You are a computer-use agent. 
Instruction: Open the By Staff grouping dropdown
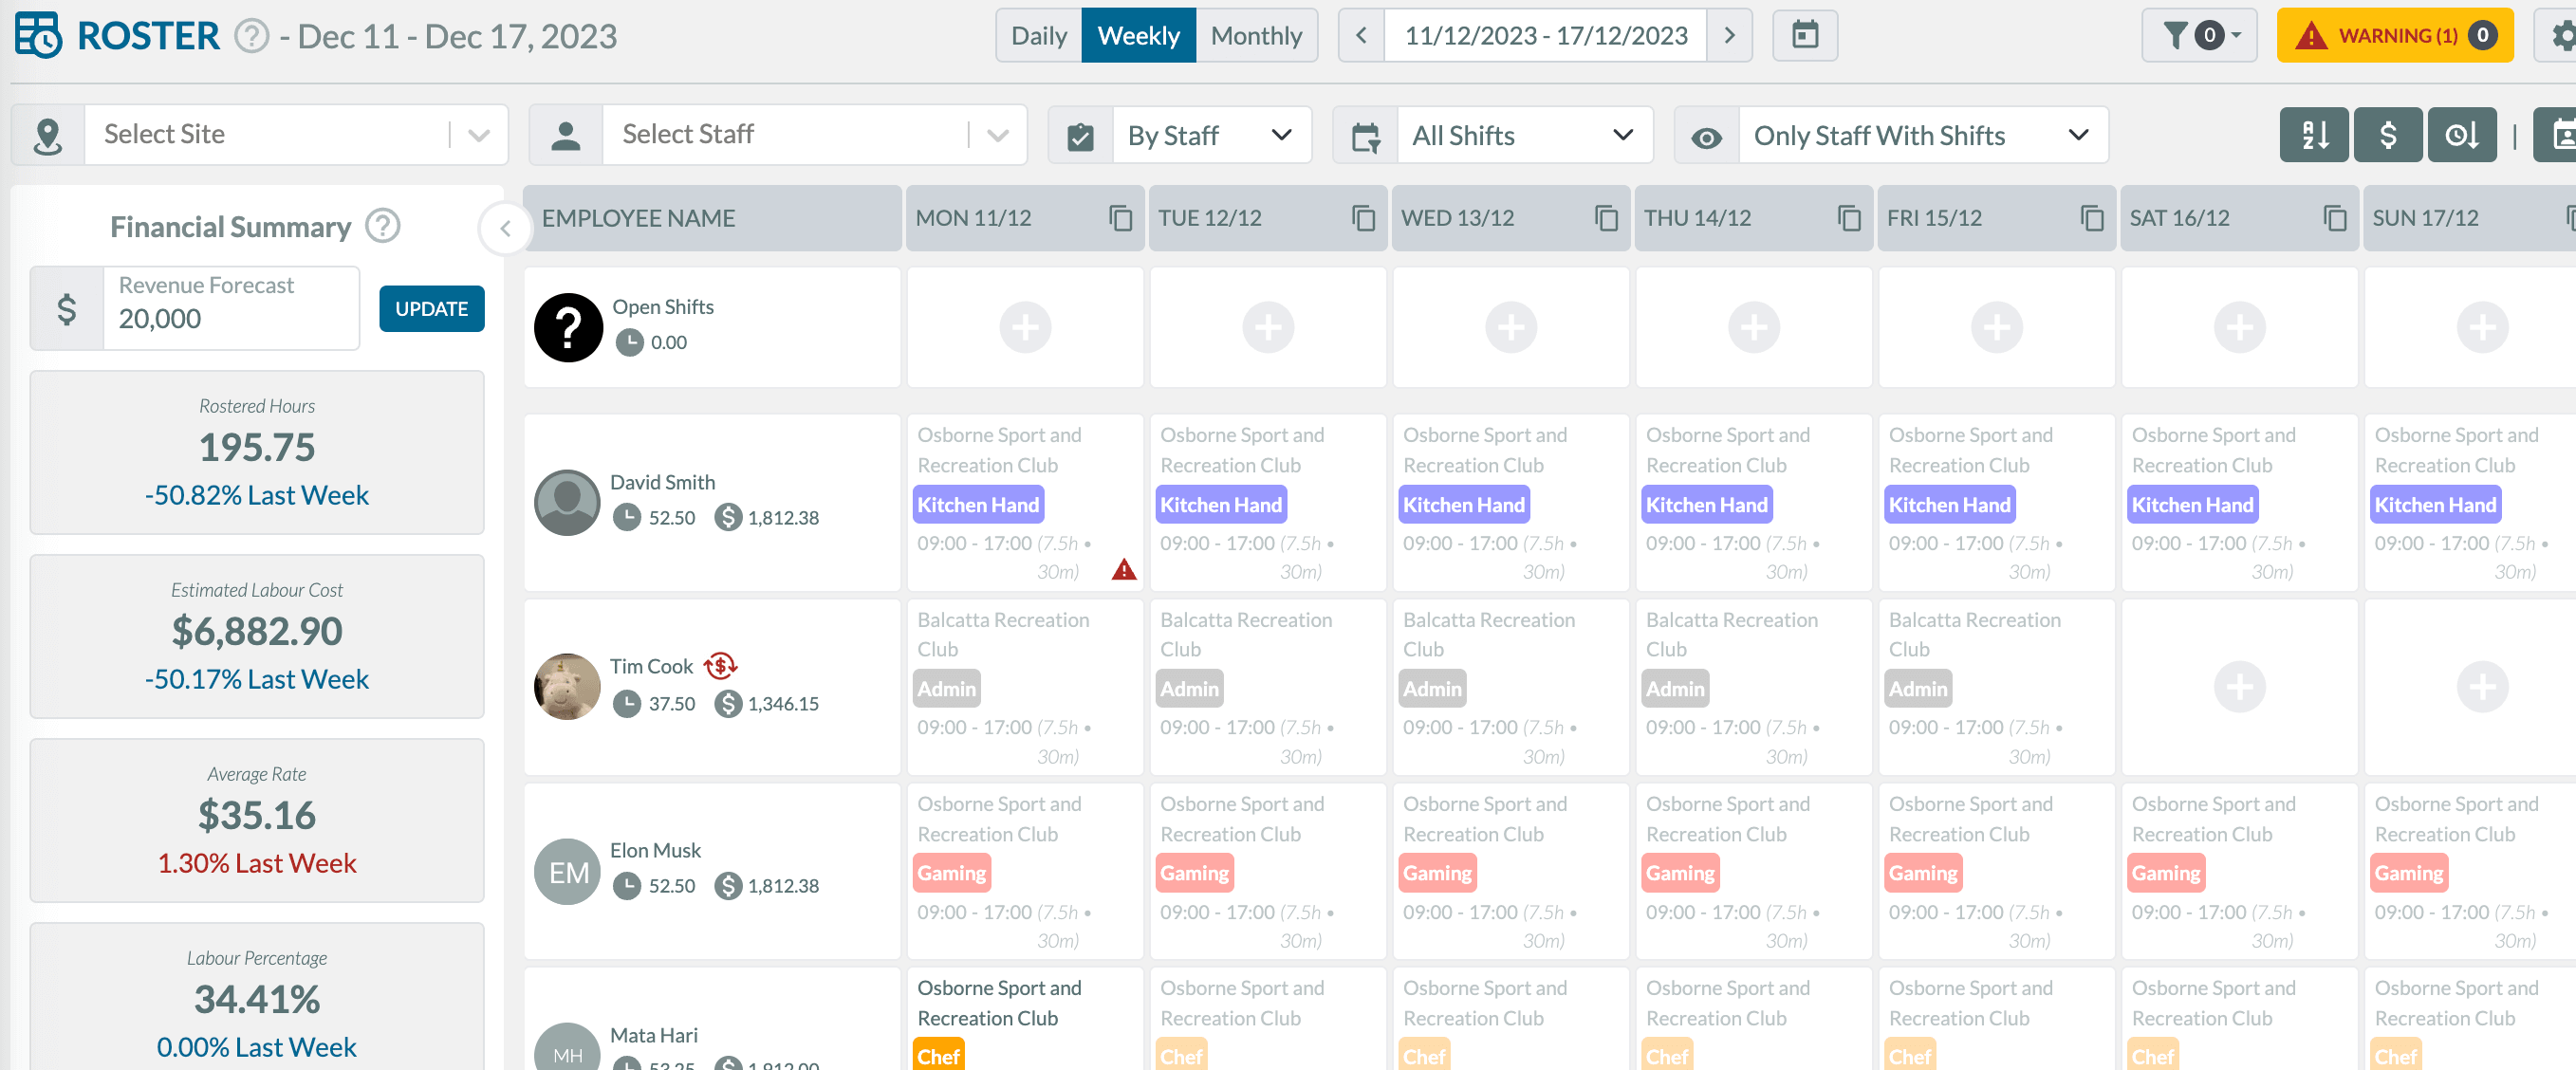1211,135
